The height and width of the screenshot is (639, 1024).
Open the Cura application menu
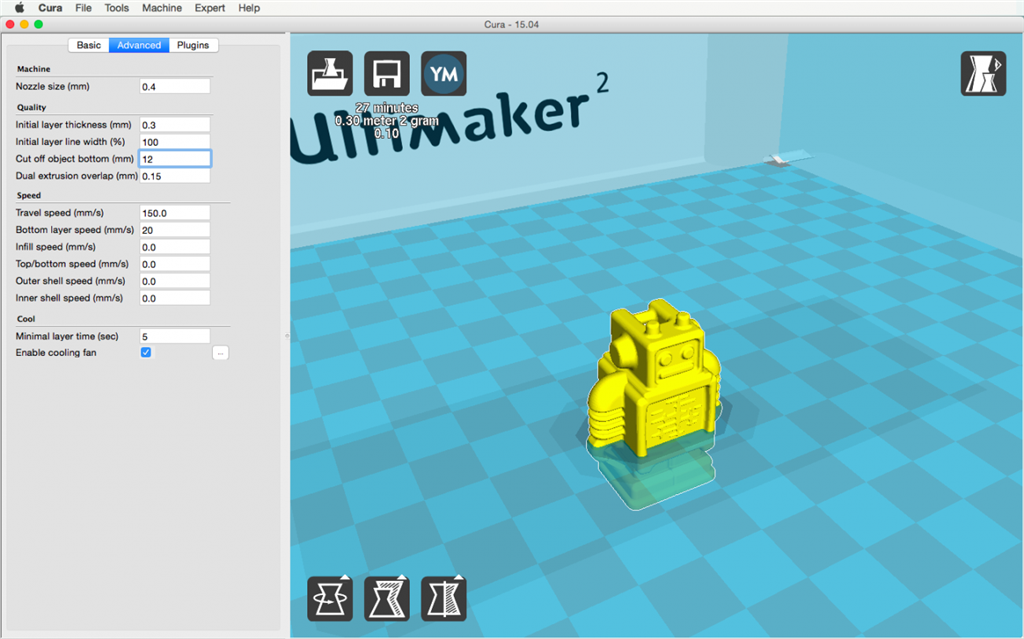tap(50, 8)
